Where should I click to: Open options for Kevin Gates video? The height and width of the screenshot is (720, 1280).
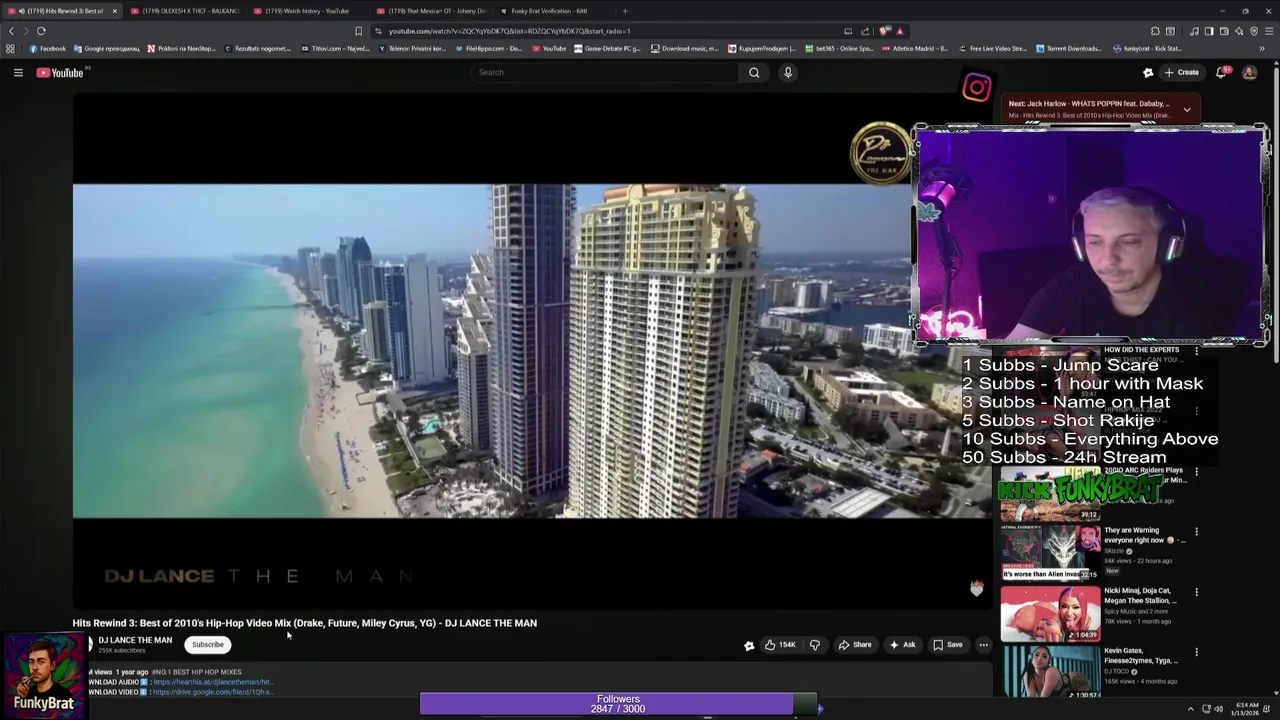point(1196,652)
